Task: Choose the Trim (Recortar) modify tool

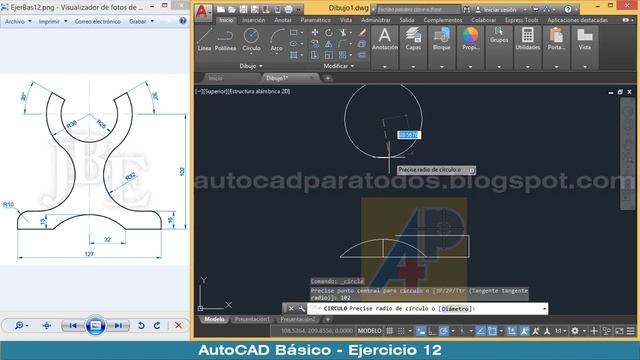Action: click(343, 32)
